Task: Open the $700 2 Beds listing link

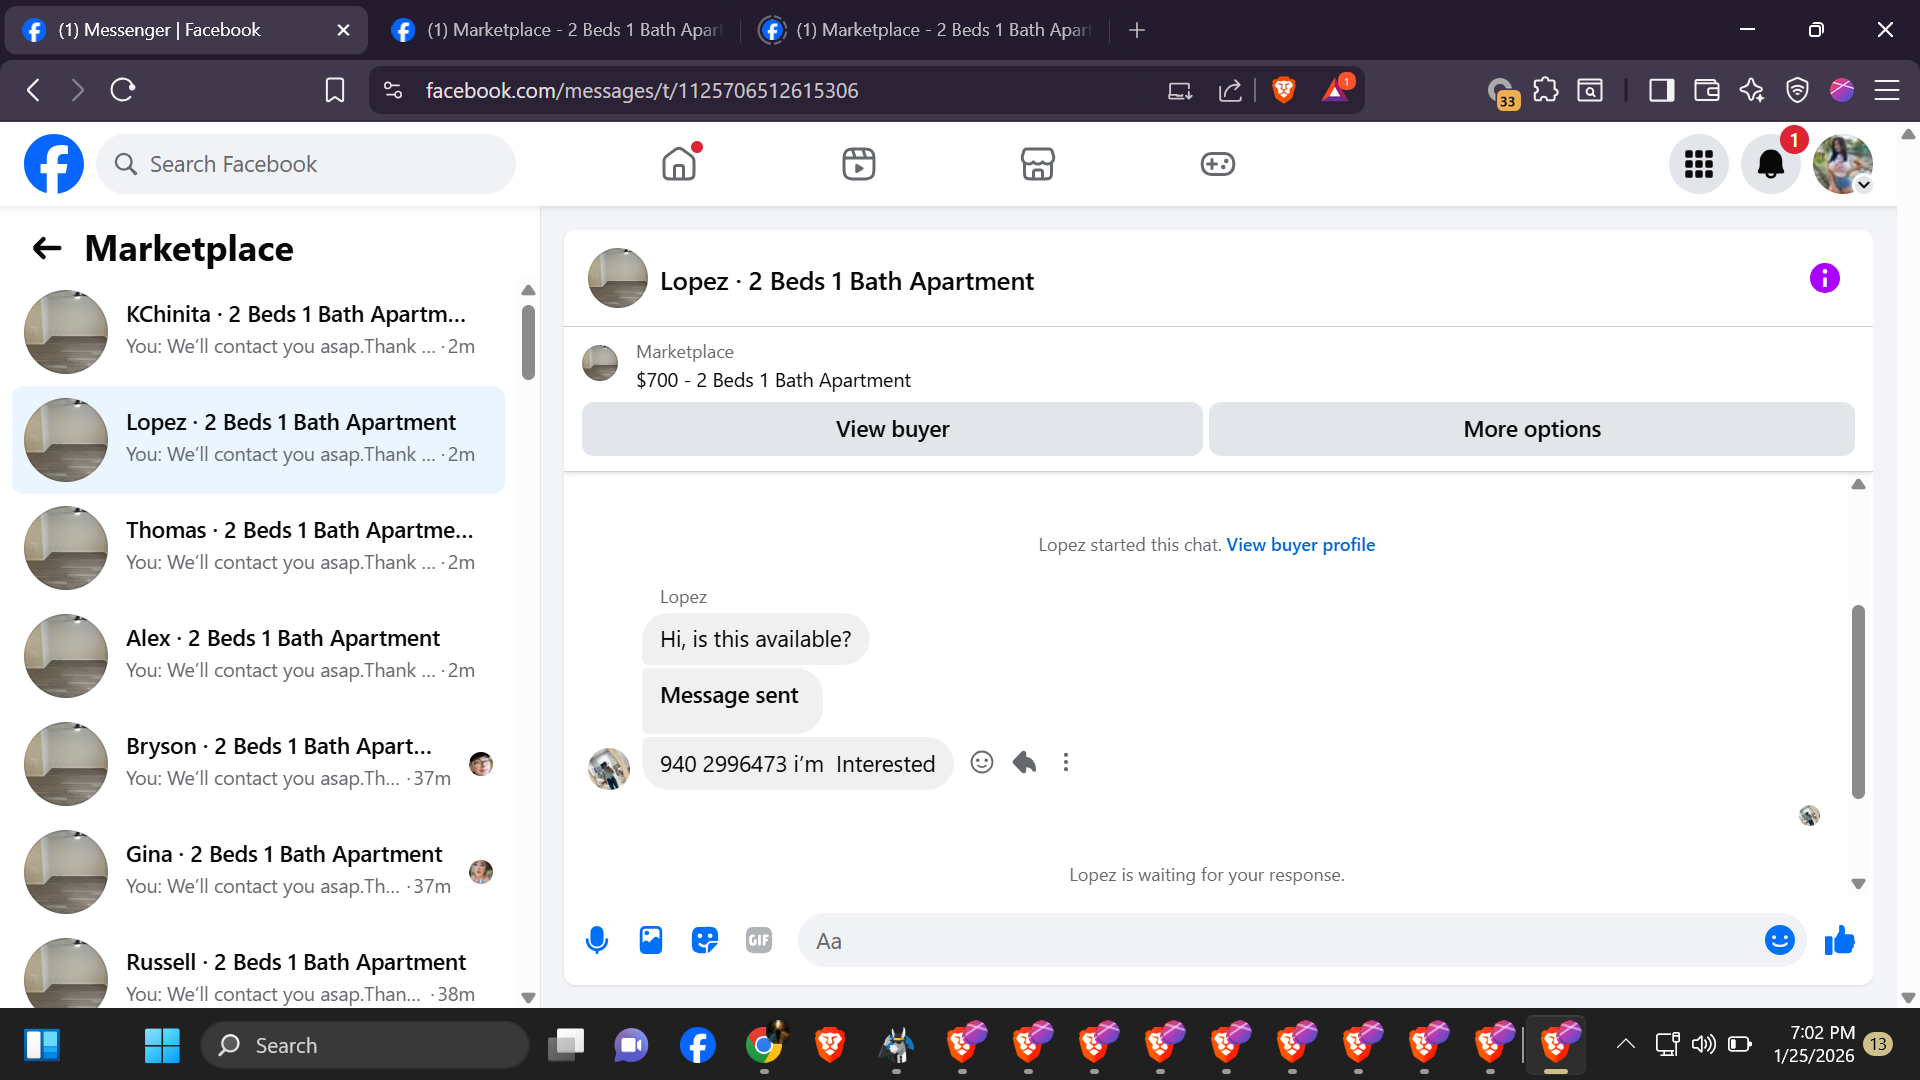Action: [773, 380]
